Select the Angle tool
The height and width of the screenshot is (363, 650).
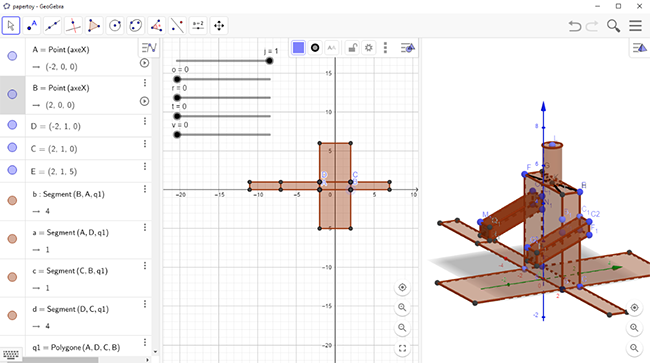(x=156, y=26)
